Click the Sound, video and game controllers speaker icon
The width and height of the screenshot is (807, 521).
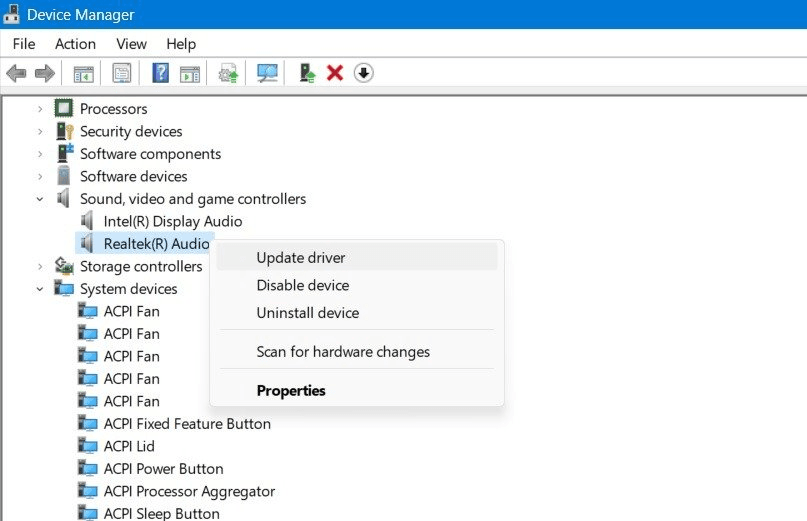[63, 198]
